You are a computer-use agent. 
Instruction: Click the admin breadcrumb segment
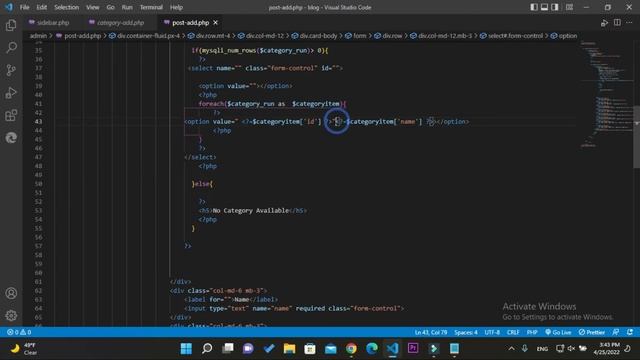point(38,36)
